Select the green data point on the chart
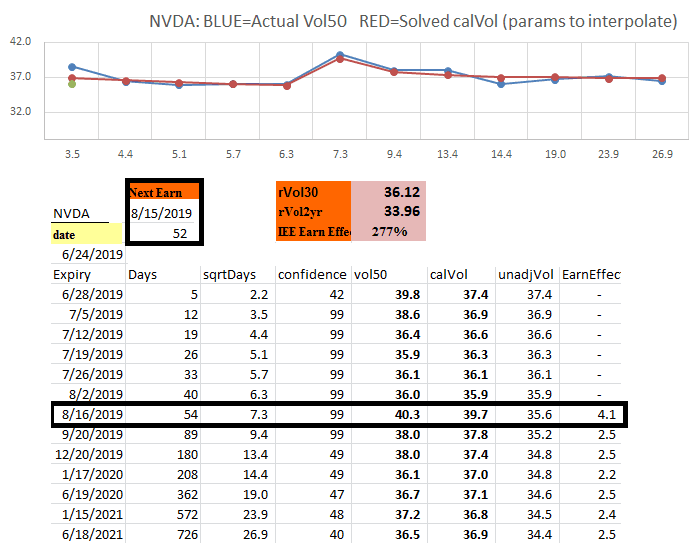 coord(72,84)
